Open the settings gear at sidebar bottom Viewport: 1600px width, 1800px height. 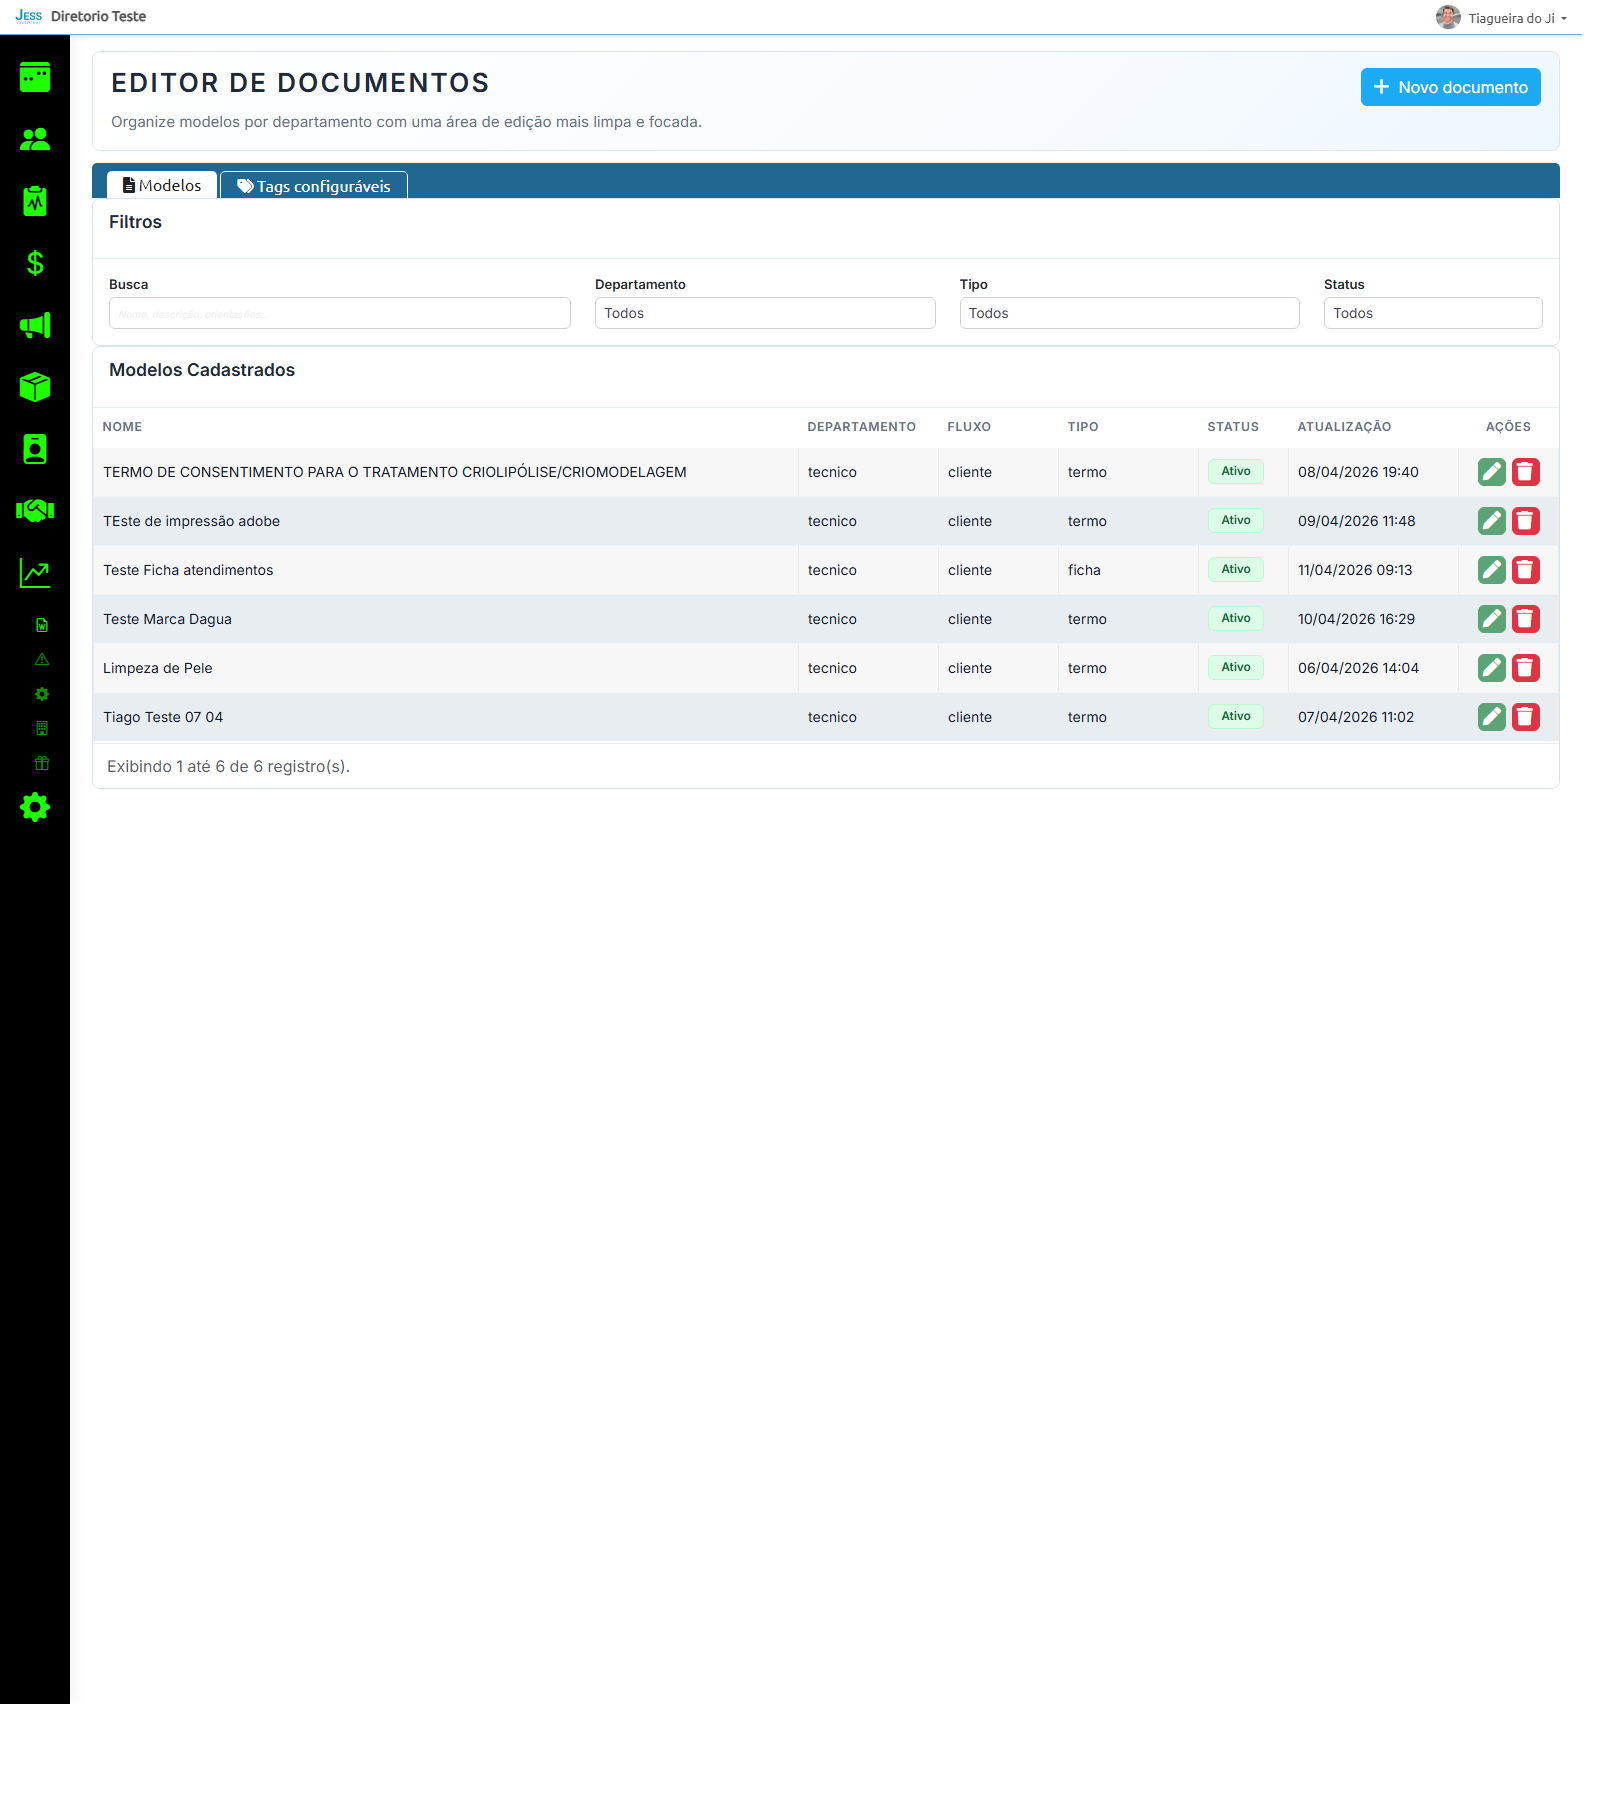(x=35, y=807)
